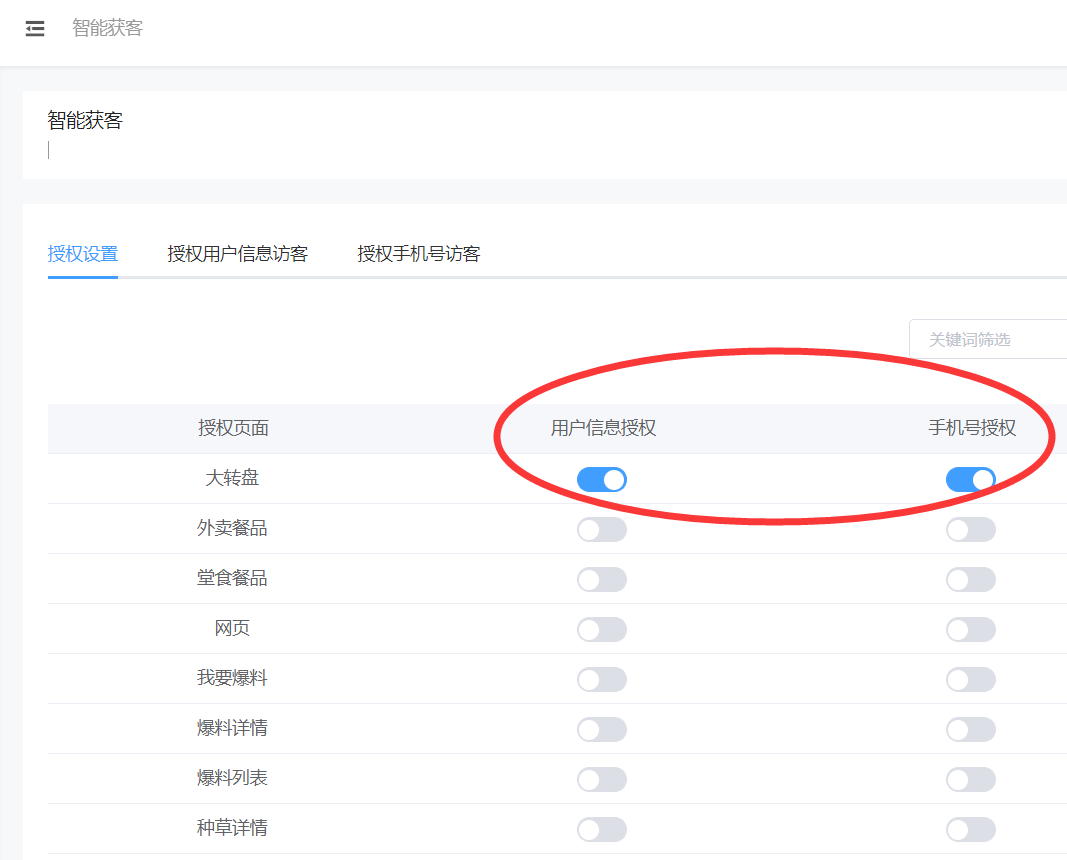Disable 手机号授权 for 大转盘
Image resolution: width=1067 pixels, height=860 pixels.
click(x=970, y=480)
